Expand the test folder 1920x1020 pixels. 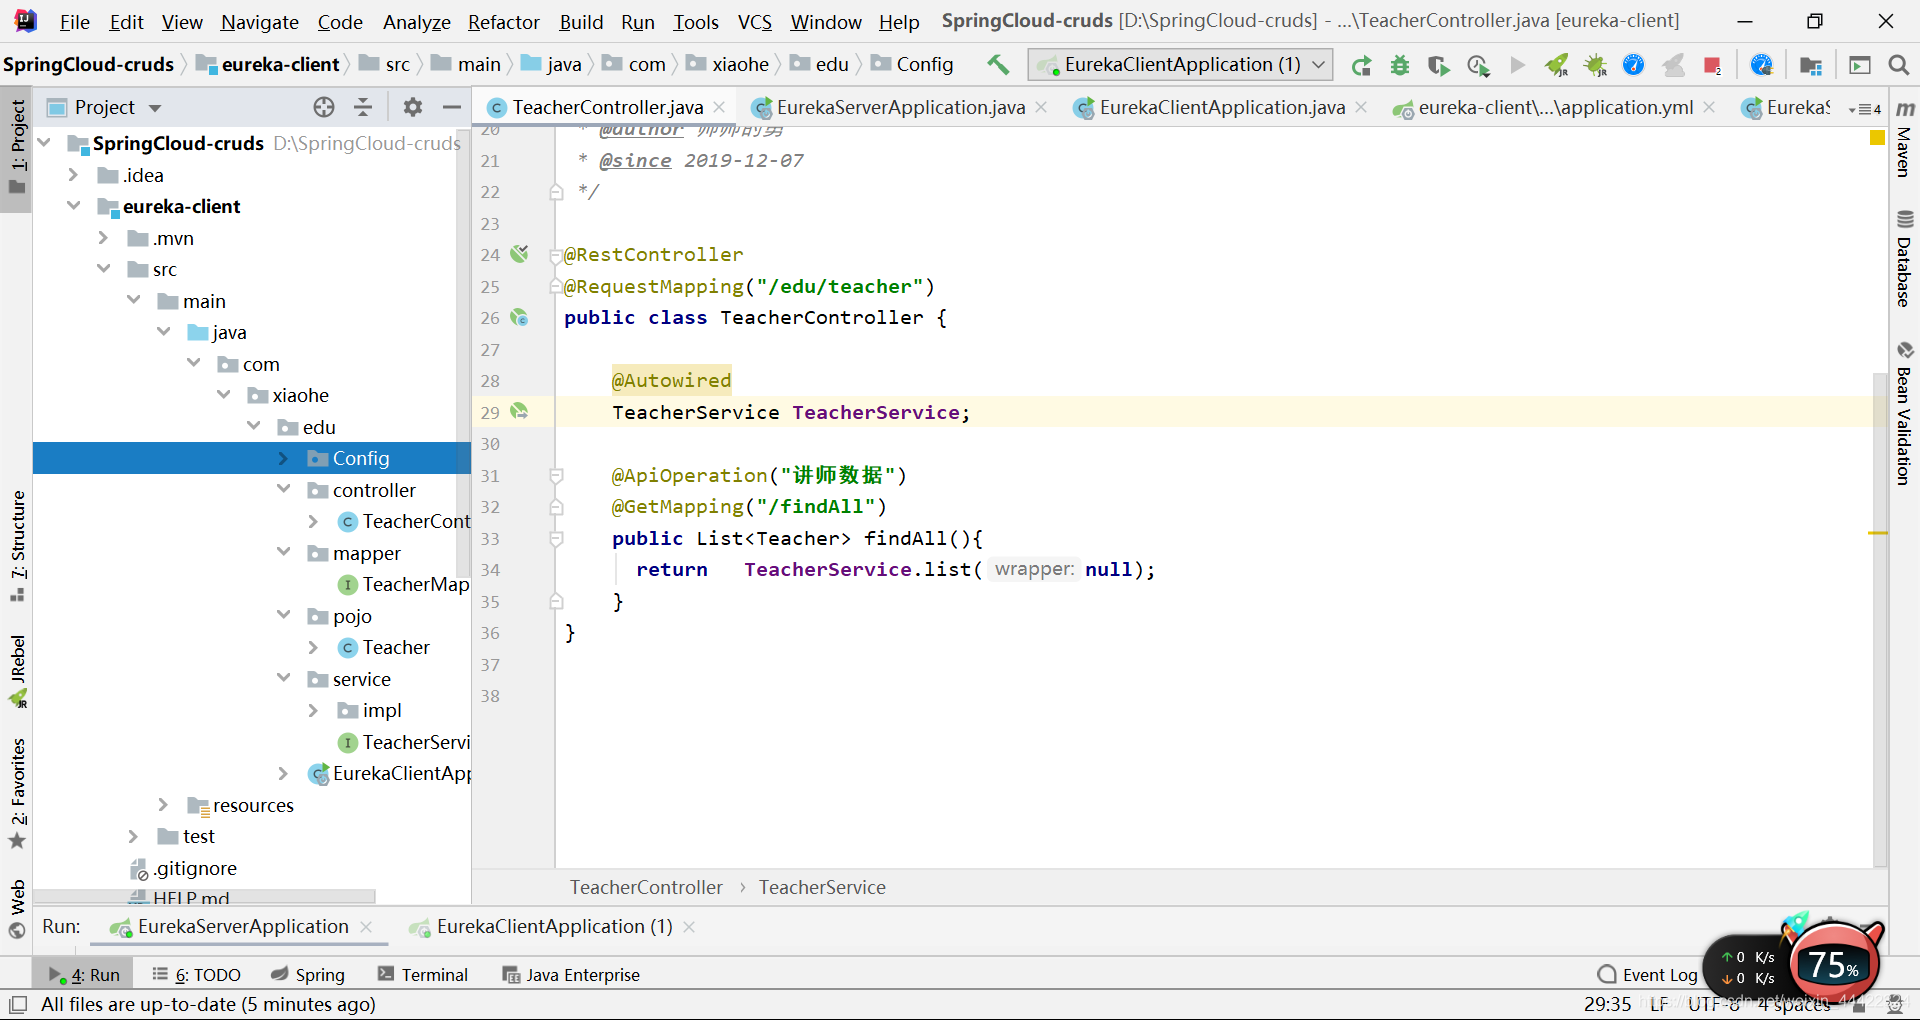click(x=133, y=836)
